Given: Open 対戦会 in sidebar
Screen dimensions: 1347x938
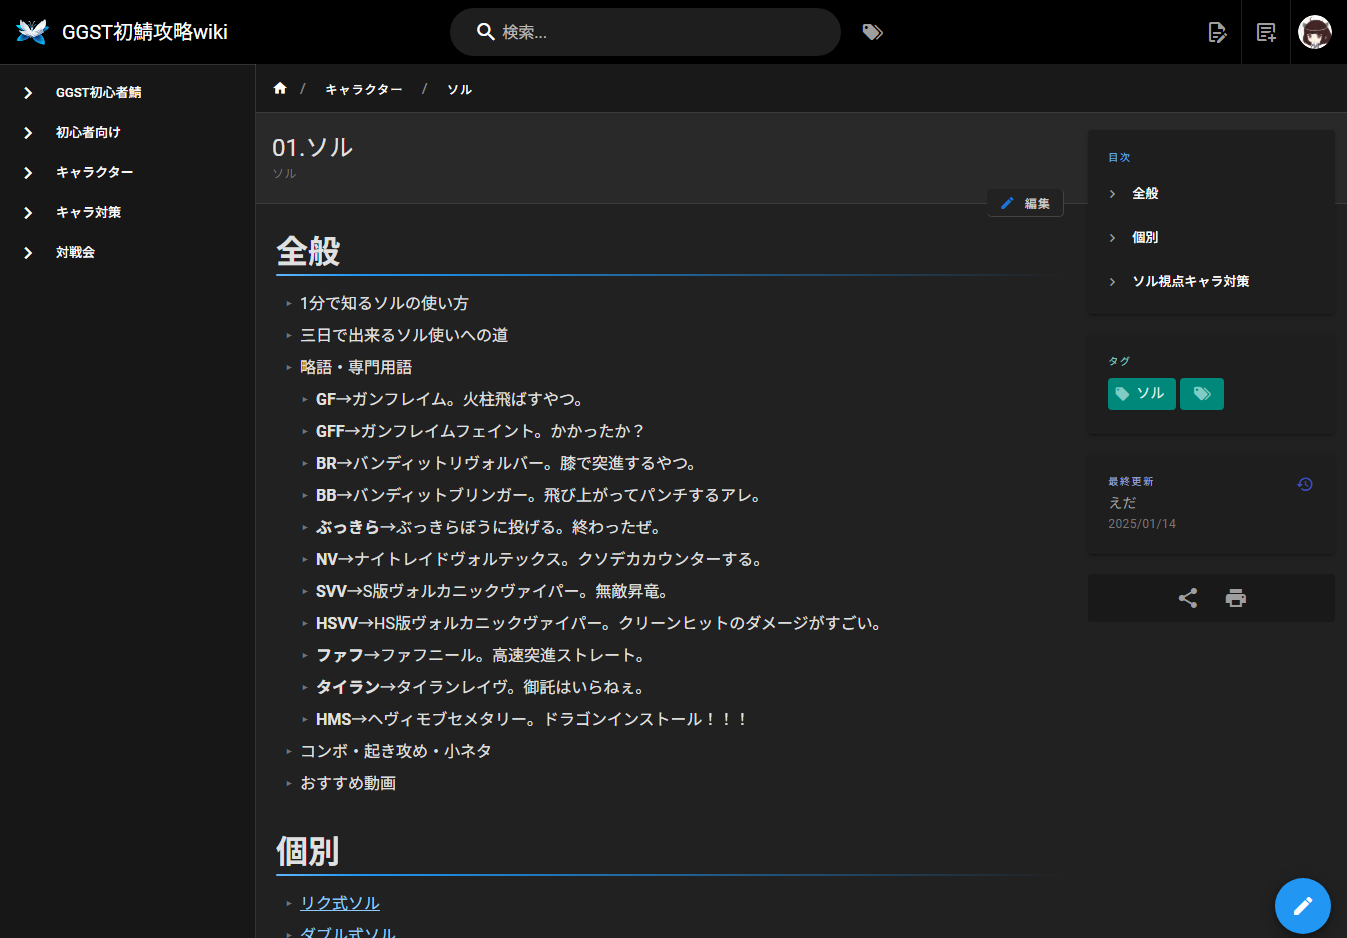Looking at the screenshot, I should click(75, 252).
